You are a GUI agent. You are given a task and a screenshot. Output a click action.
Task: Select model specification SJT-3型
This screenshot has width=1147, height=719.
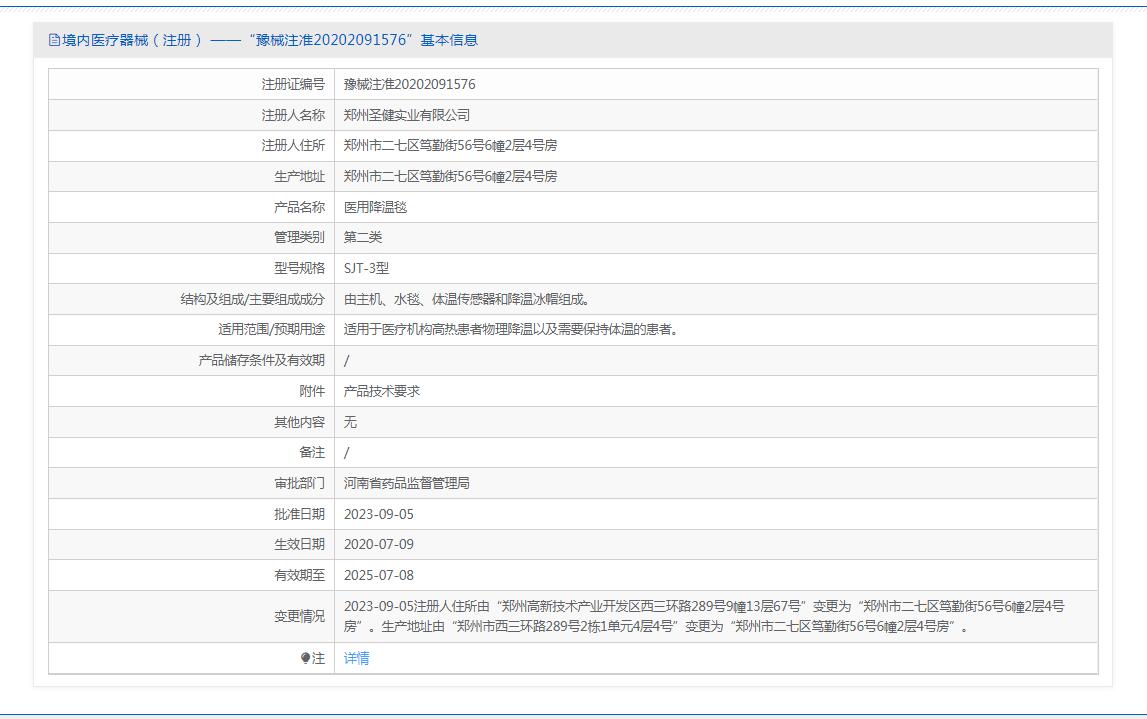pyautogui.click(x=366, y=268)
